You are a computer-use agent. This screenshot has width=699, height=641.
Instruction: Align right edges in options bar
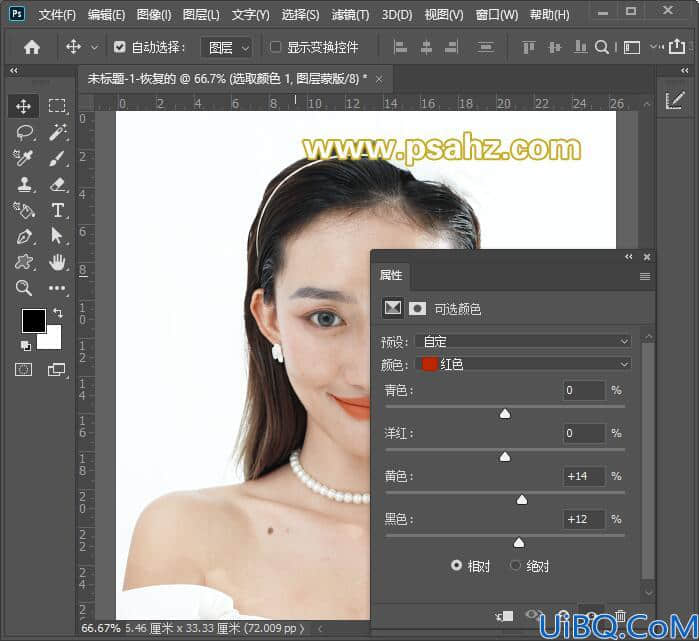(452, 47)
